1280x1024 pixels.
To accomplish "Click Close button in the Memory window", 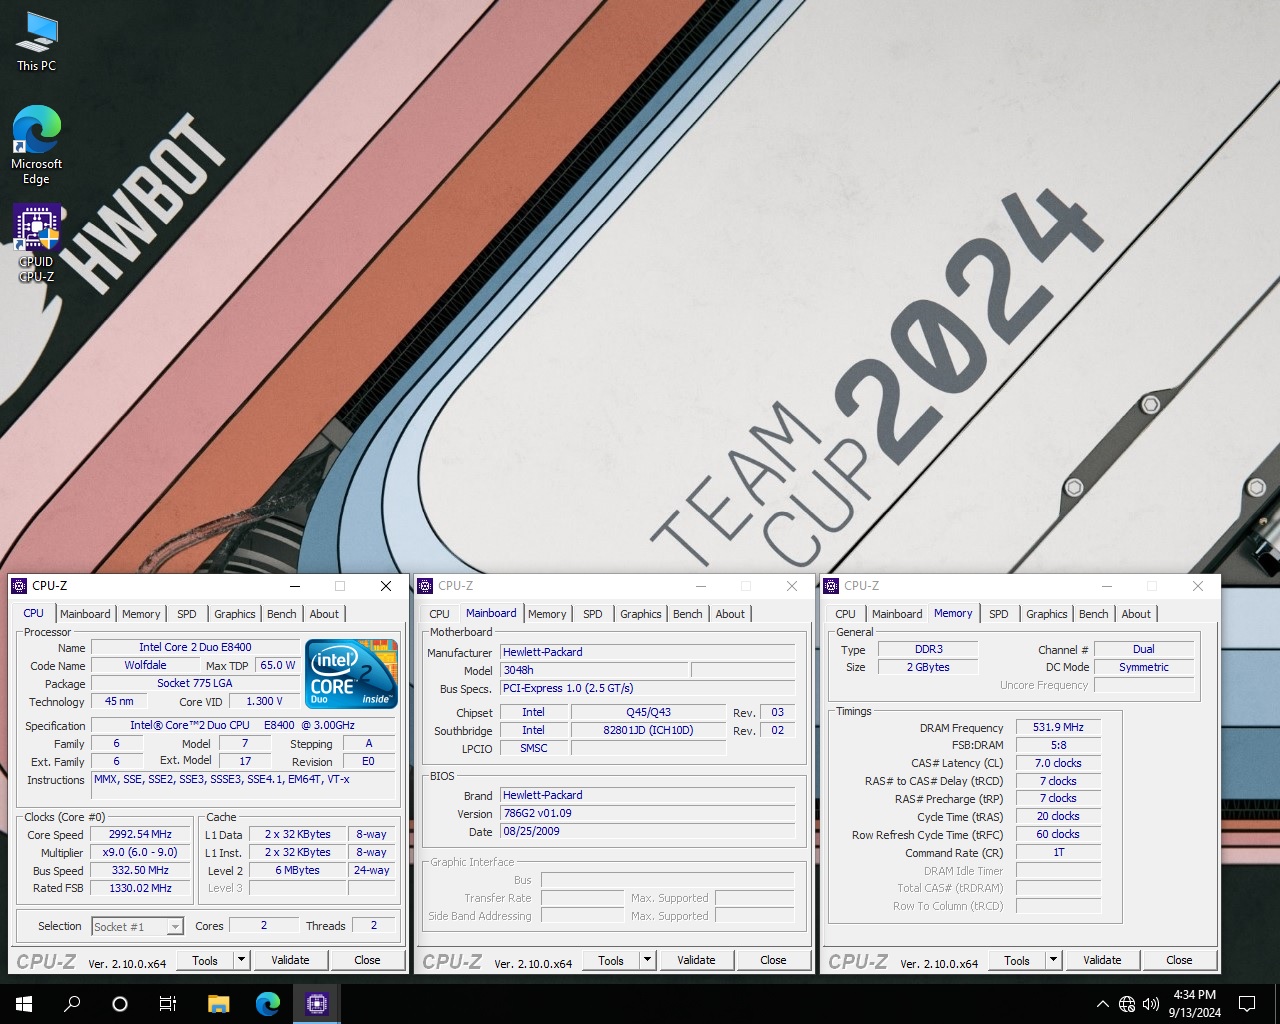I will (x=1179, y=960).
